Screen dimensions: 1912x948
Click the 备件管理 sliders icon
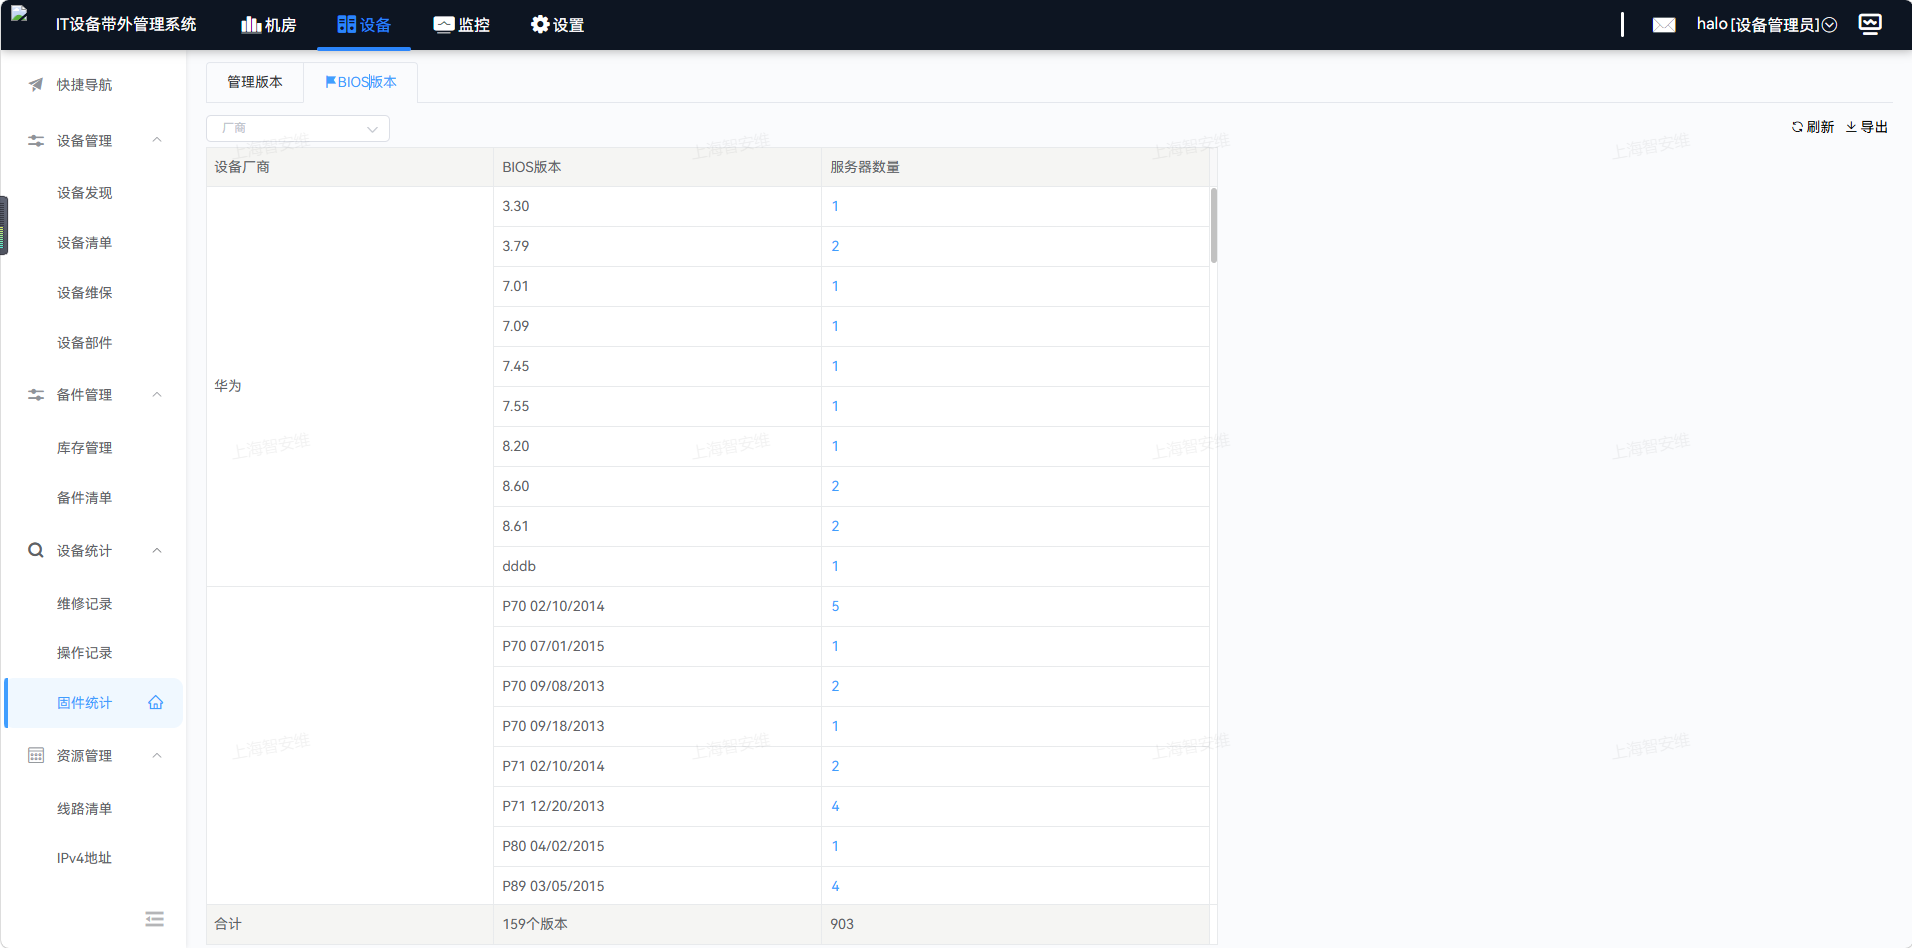click(36, 395)
